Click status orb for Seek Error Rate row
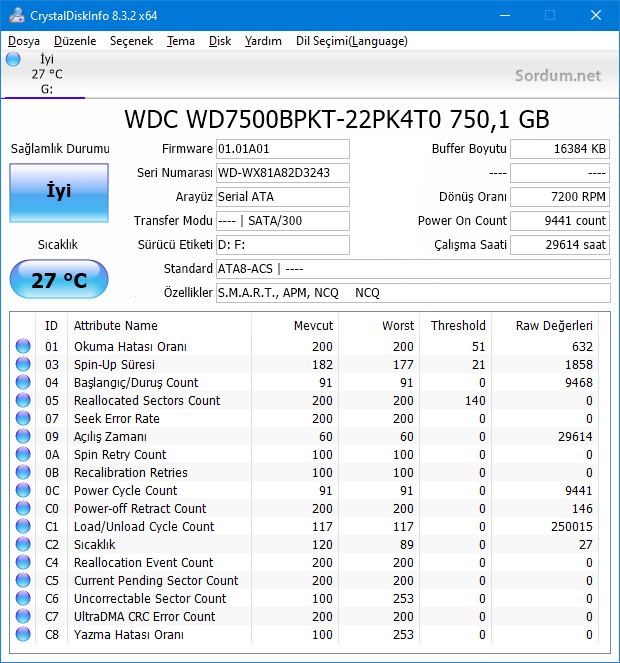Screen dimensions: 620x663 click(x=23, y=418)
